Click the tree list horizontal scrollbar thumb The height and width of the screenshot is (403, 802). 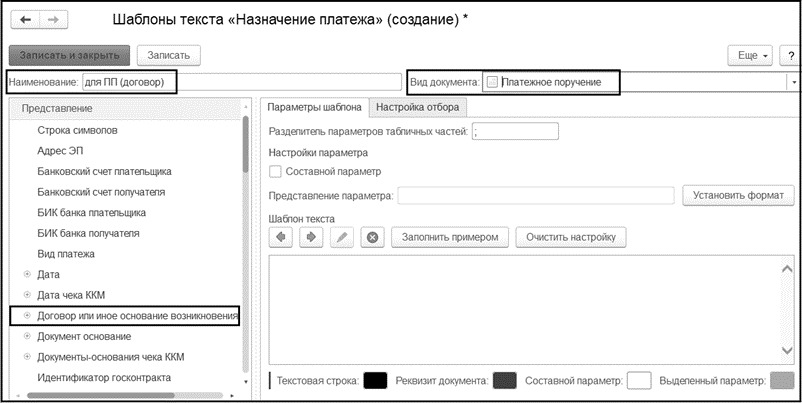click(x=100, y=395)
